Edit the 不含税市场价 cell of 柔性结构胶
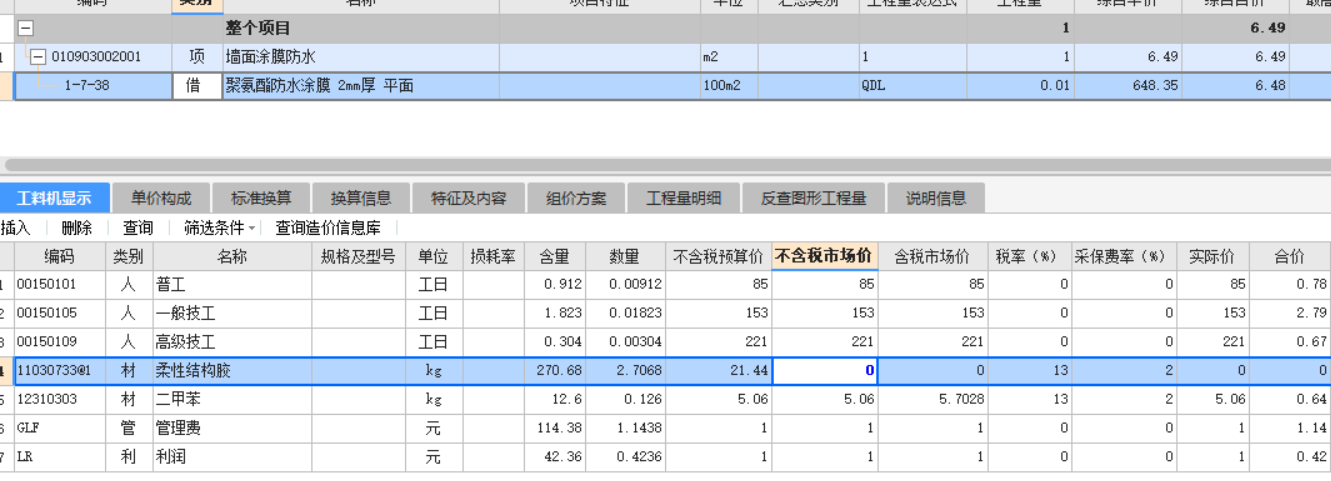1331x481 pixels. [x=825, y=371]
